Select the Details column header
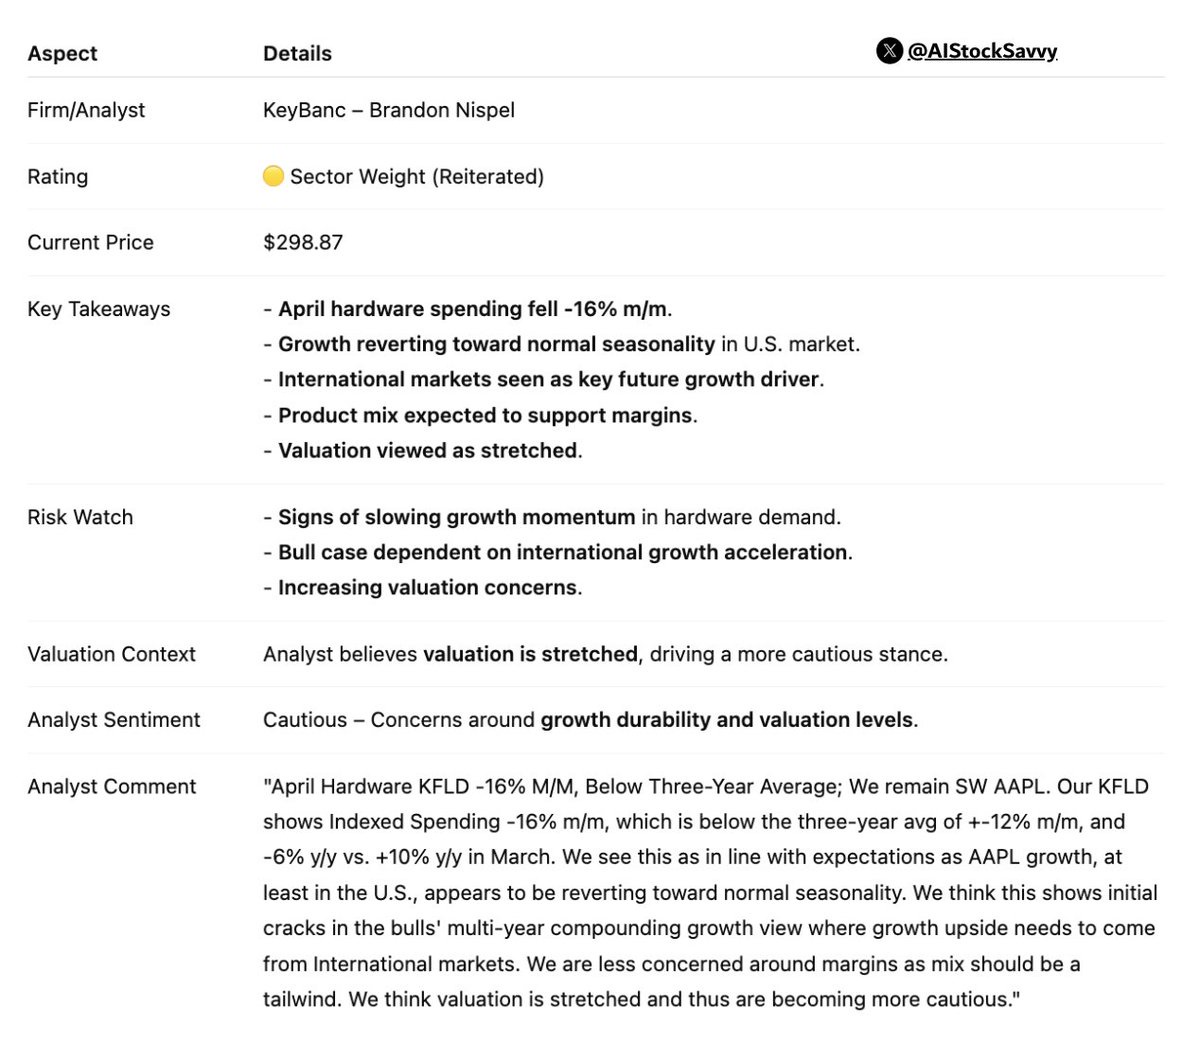Image resolution: width=1200 pixels, height=1060 pixels. (297, 53)
